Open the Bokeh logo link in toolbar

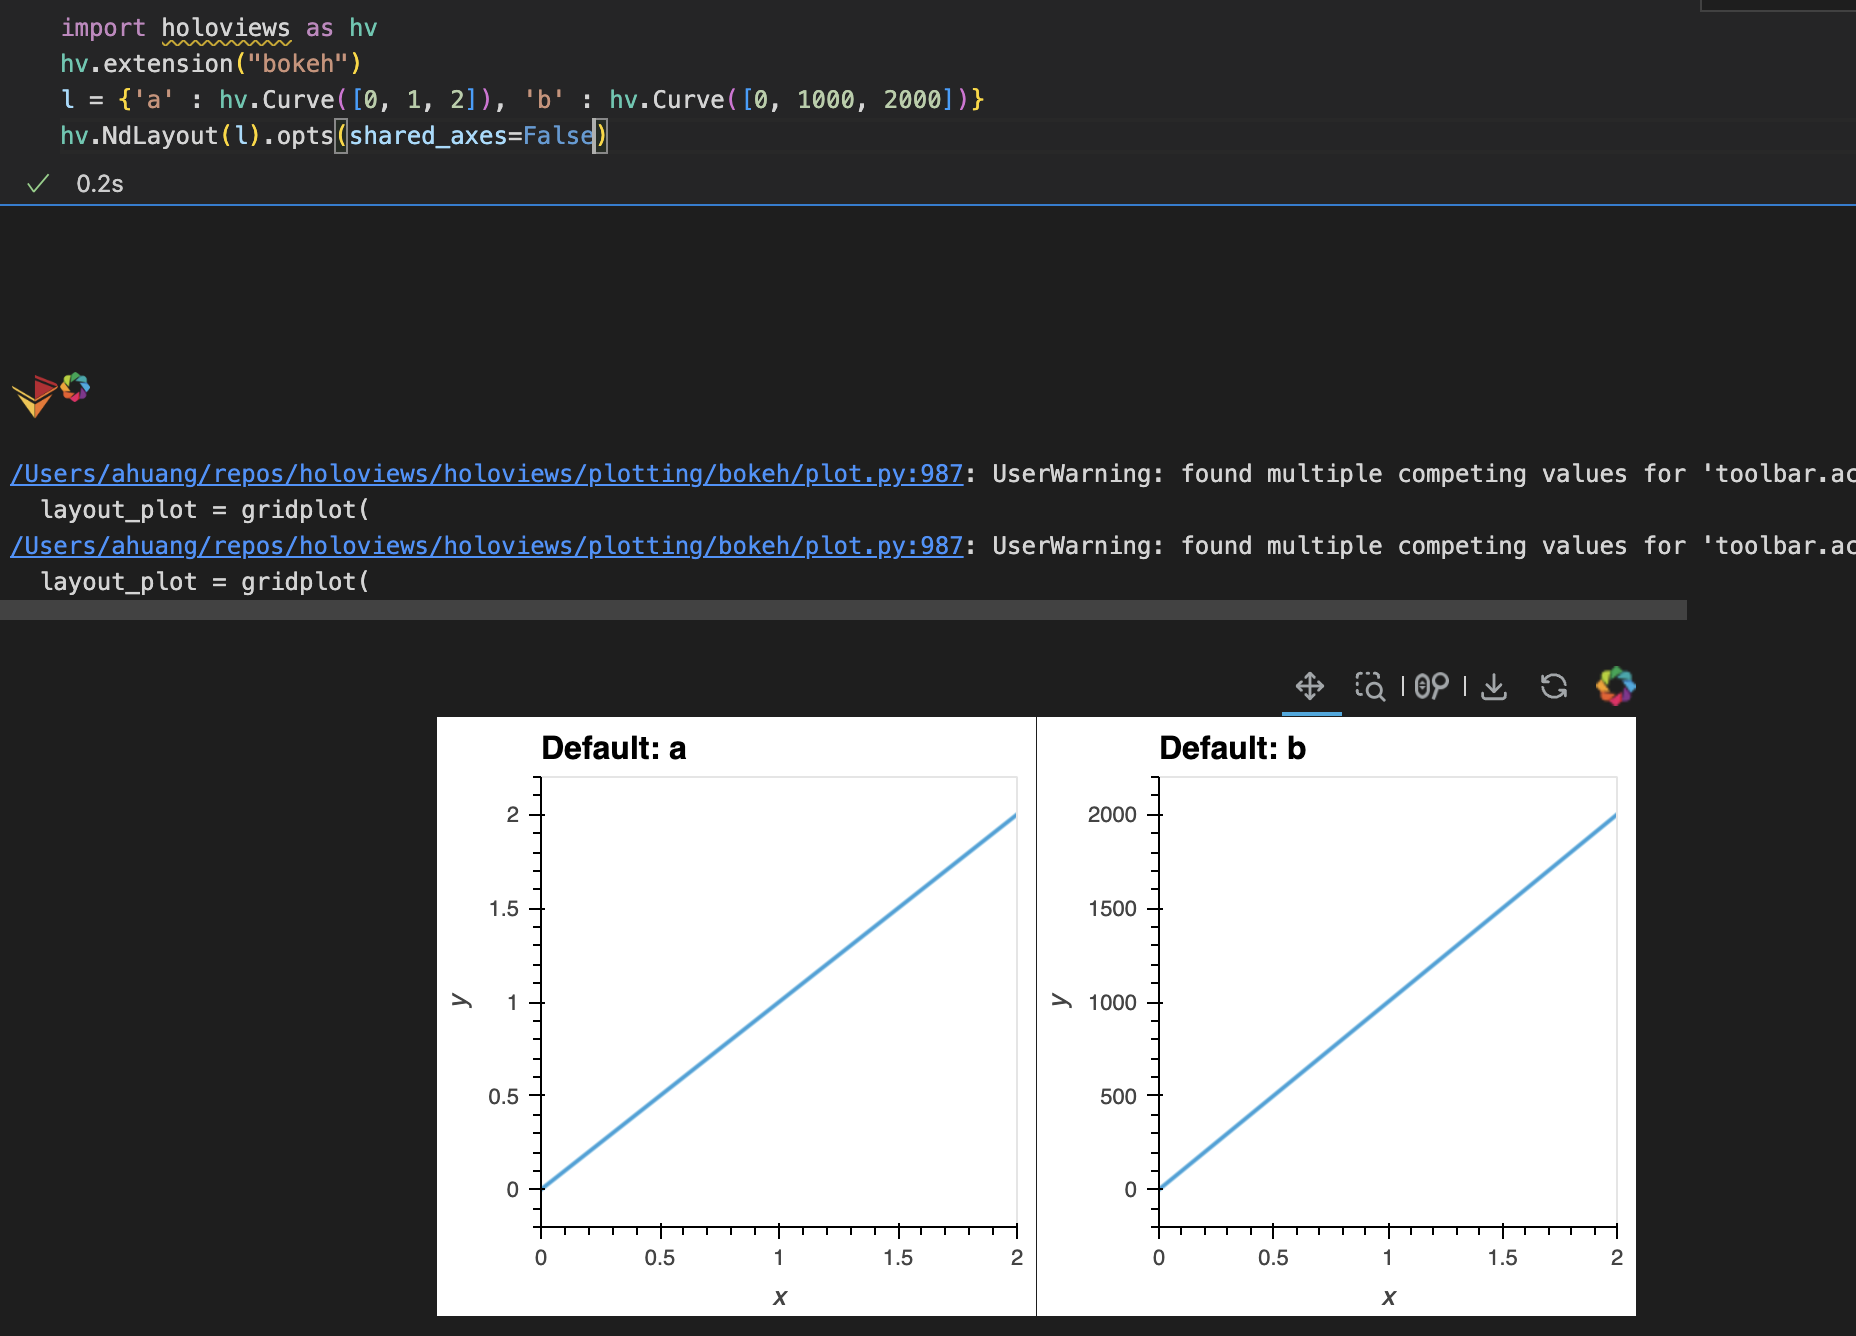[x=1615, y=686]
